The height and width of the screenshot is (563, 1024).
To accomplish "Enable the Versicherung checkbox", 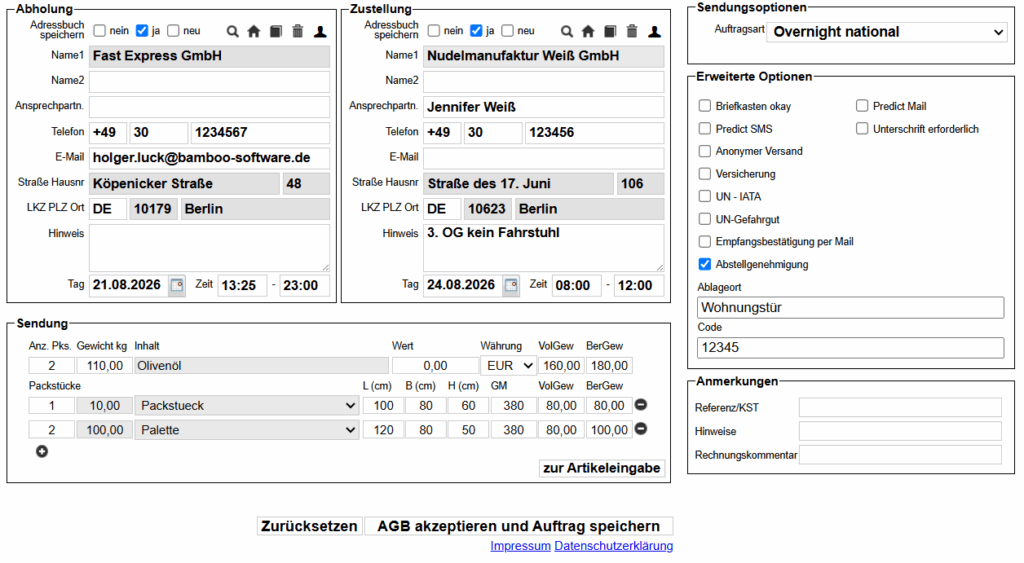I will 705,174.
